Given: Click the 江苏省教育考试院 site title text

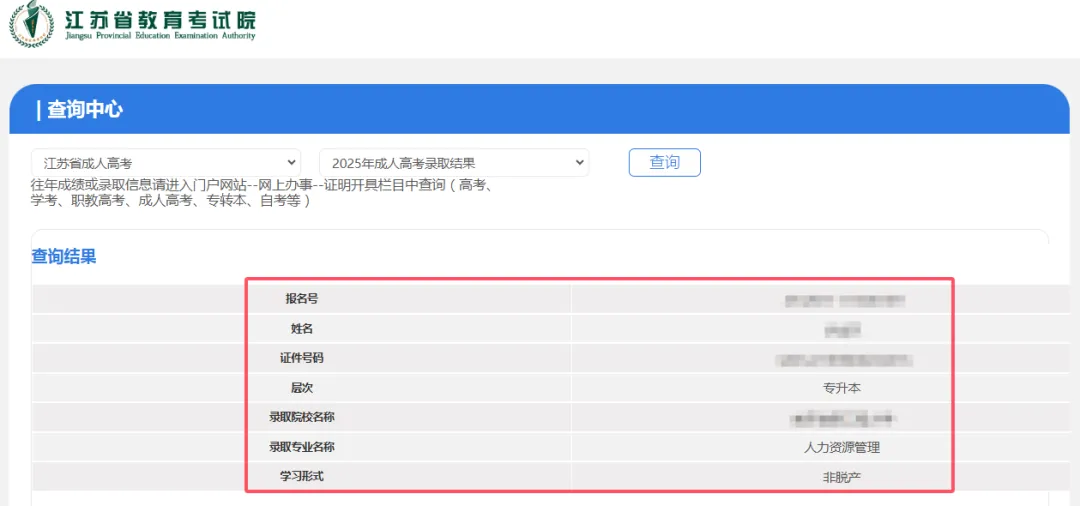Looking at the screenshot, I should tap(159, 20).
